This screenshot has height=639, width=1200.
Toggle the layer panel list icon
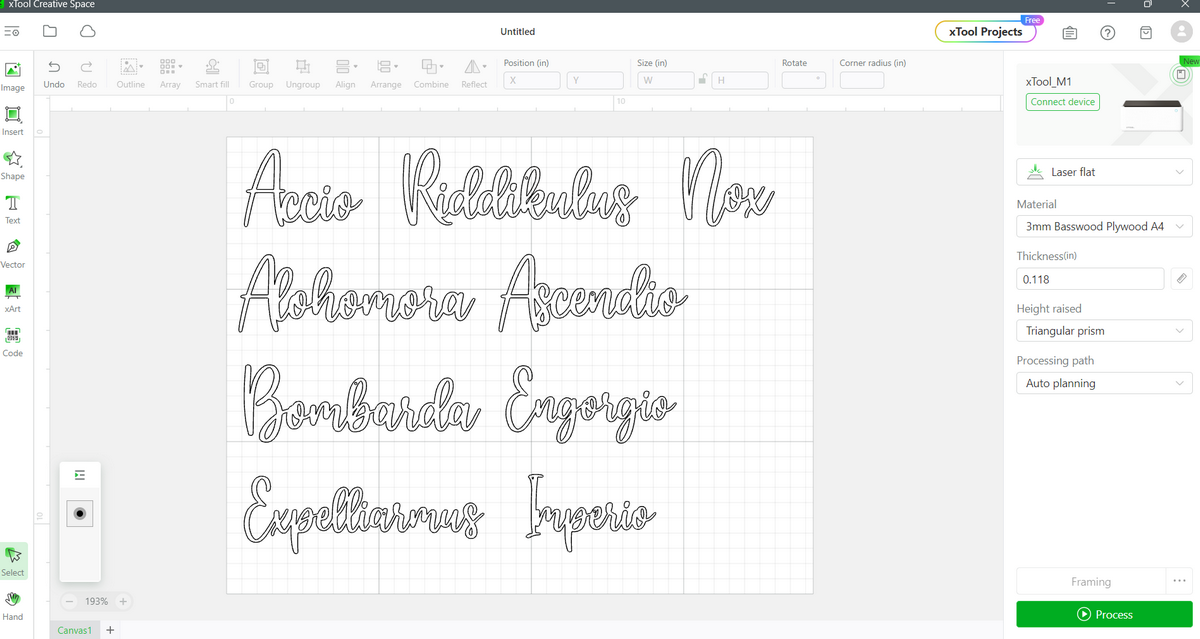[81, 475]
